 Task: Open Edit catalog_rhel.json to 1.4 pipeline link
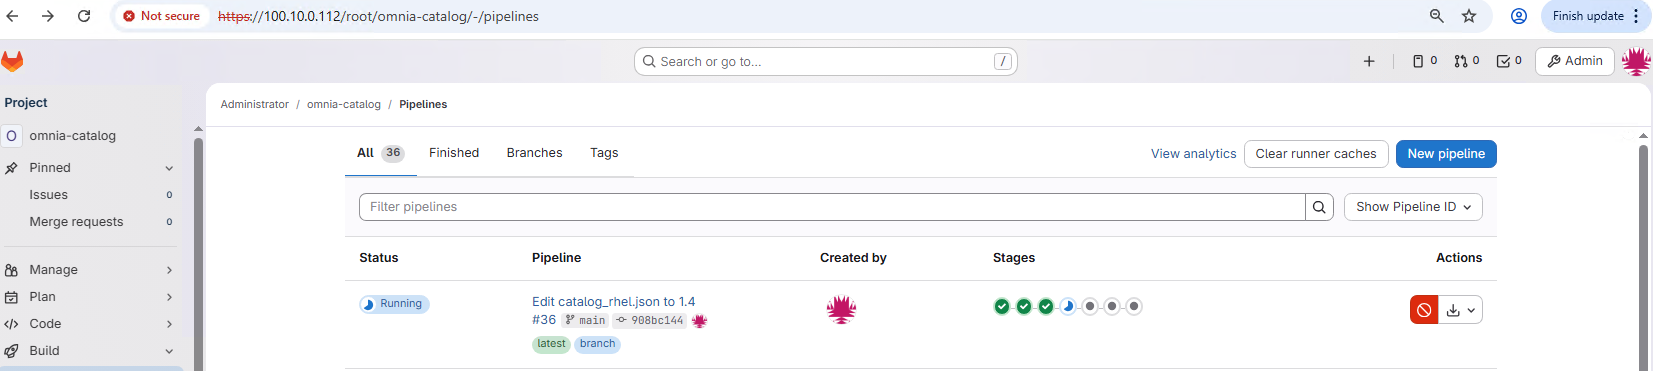613,302
